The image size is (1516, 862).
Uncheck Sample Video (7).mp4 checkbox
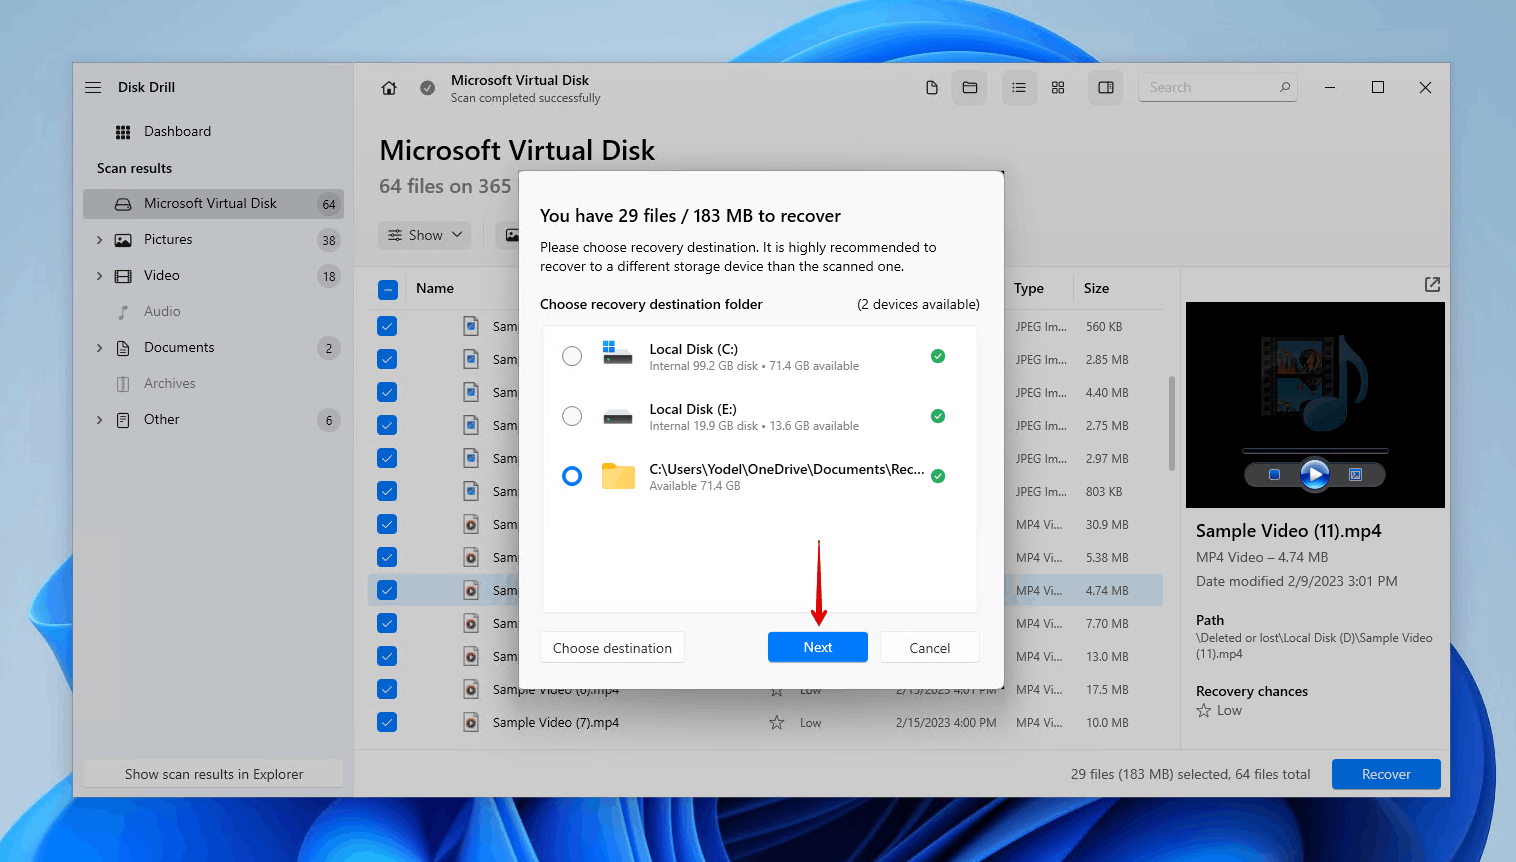click(x=387, y=722)
